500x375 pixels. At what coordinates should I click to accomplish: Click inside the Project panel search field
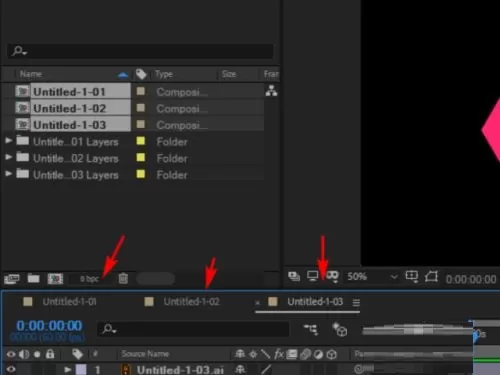point(140,51)
